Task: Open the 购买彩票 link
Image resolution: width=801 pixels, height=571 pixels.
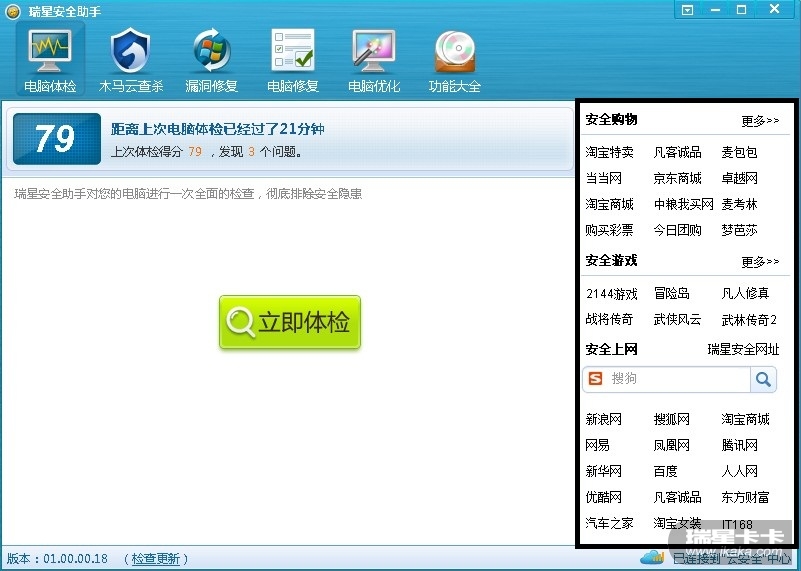Action: 609,230
